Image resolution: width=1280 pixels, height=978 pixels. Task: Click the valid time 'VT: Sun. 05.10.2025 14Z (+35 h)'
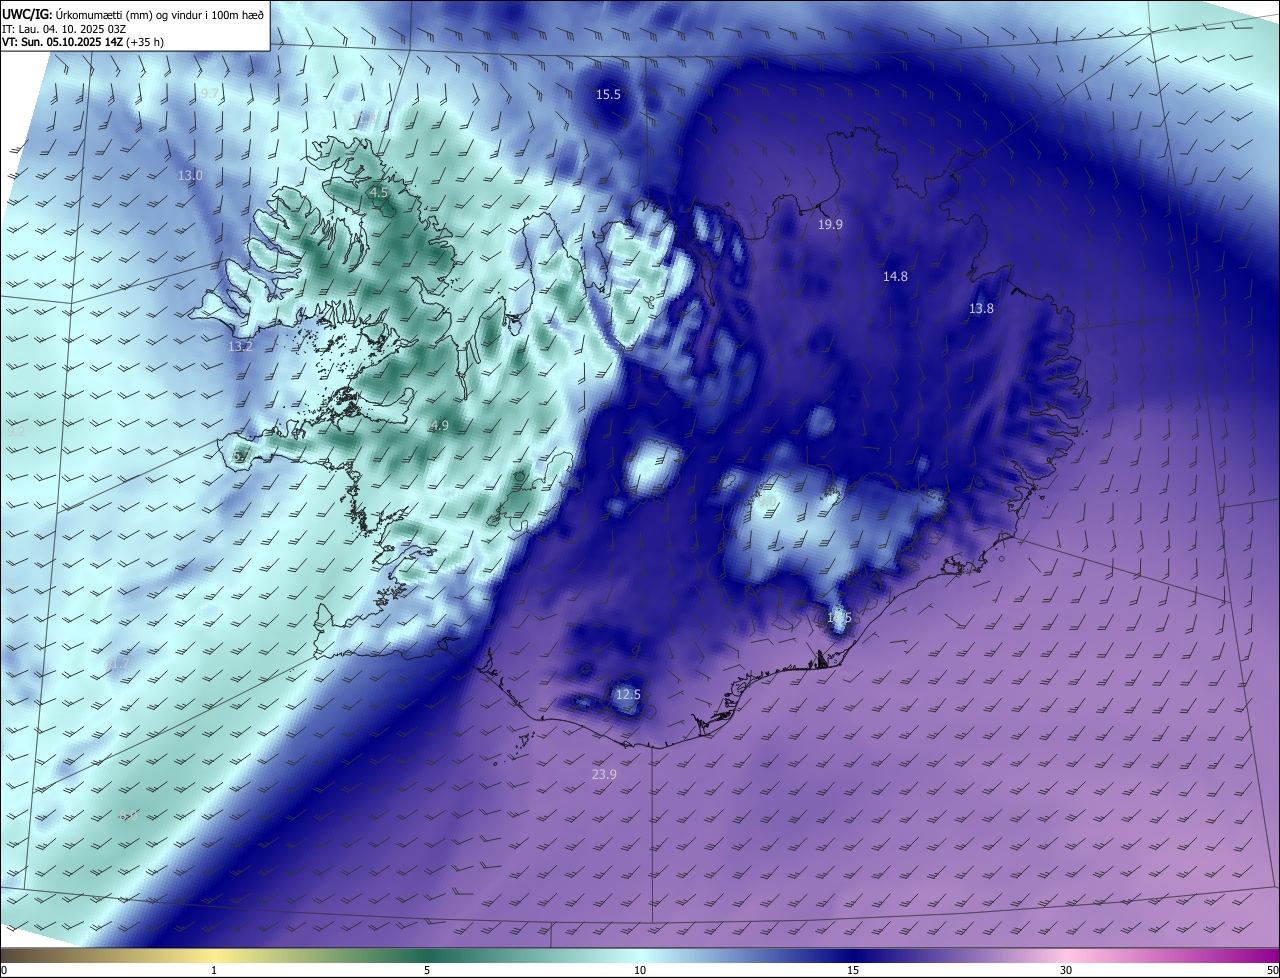pyautogui.click(x=83, y=43)
